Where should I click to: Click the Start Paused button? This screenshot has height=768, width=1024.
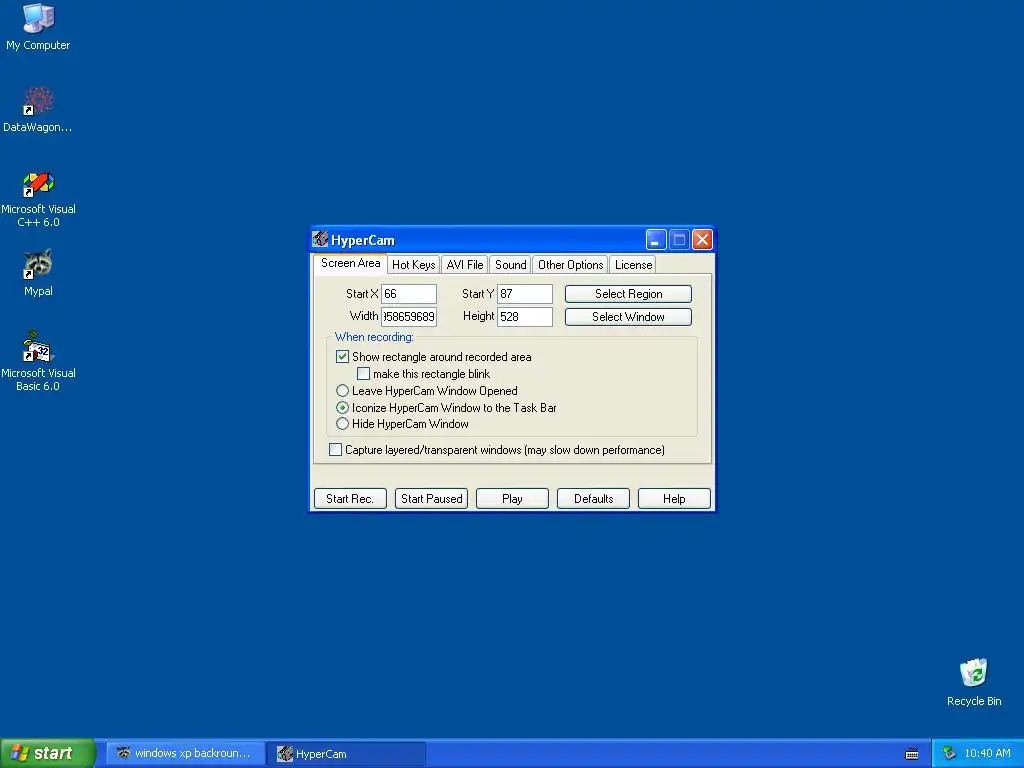431,498
